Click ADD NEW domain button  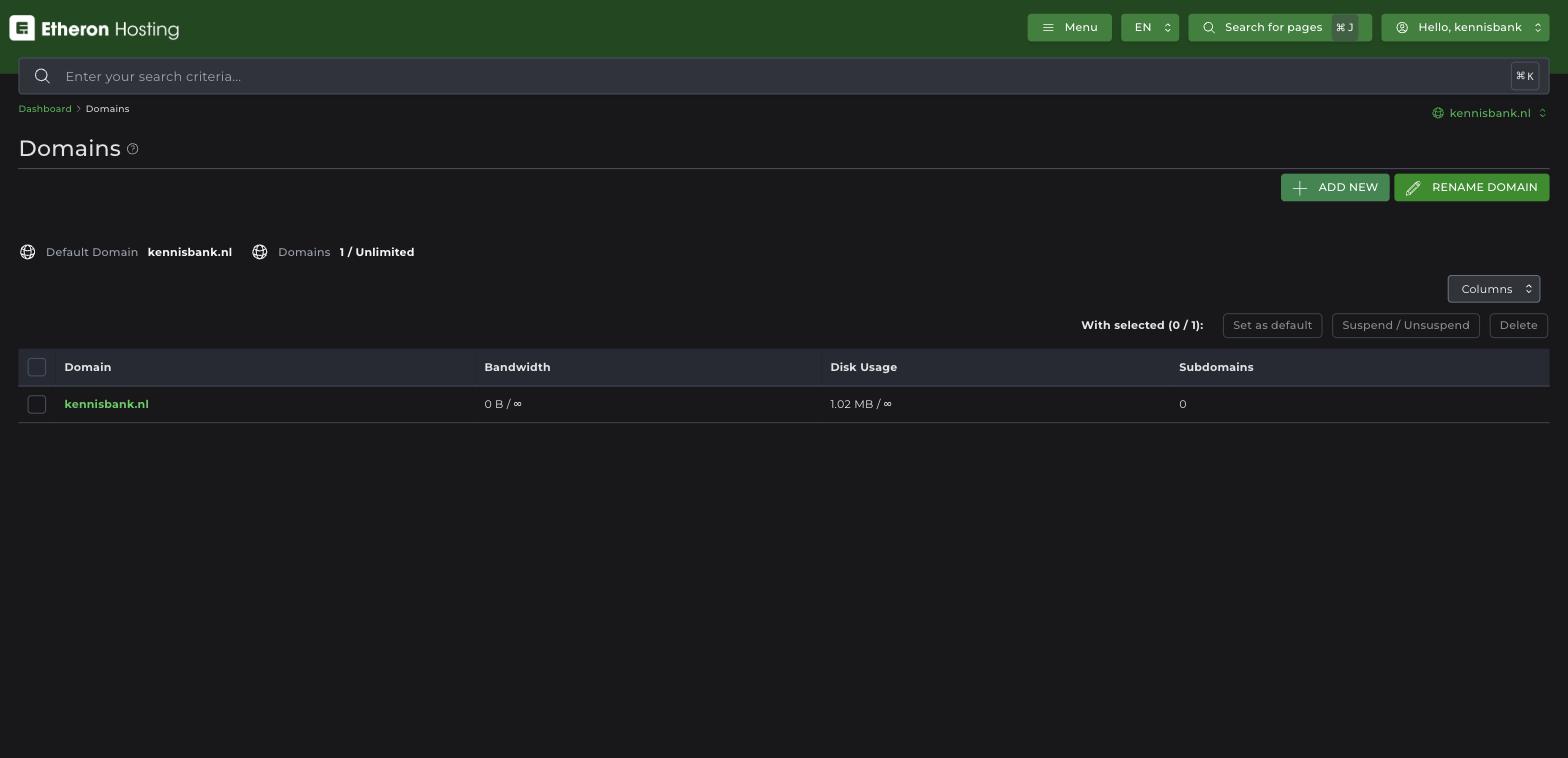tap(1335, 188)
